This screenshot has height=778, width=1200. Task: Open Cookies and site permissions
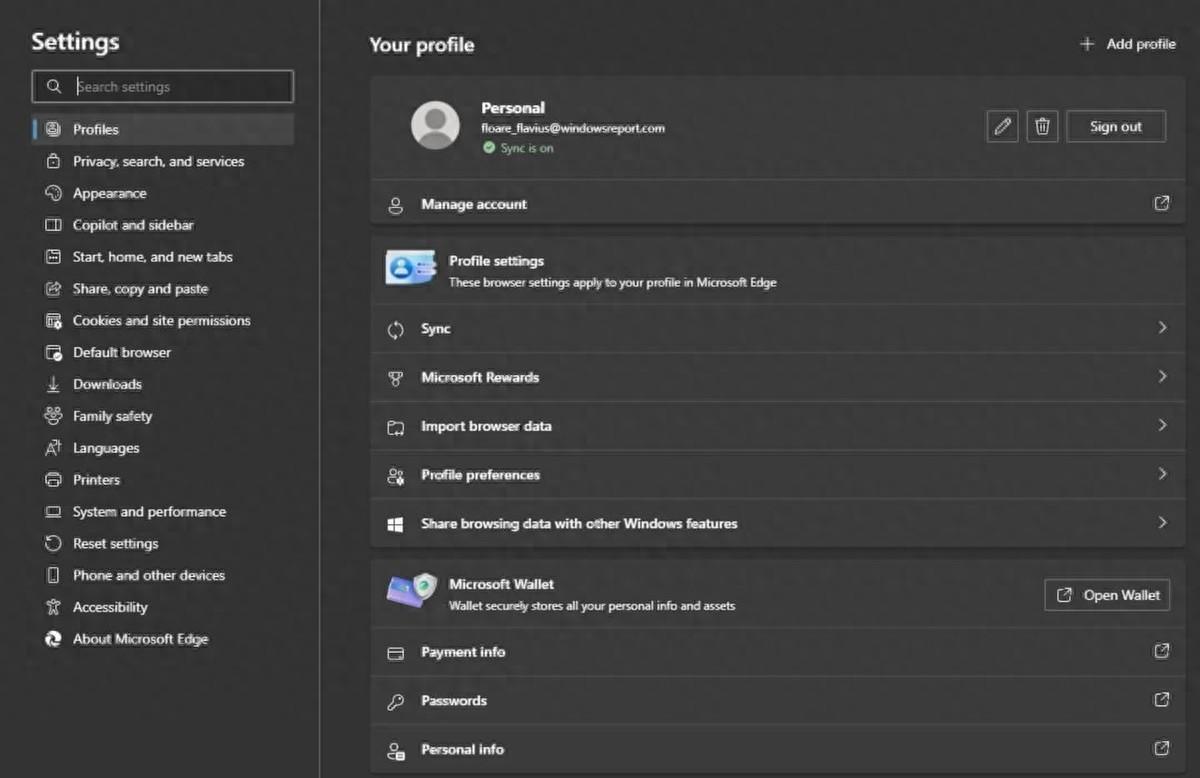(x=163, y=321)
